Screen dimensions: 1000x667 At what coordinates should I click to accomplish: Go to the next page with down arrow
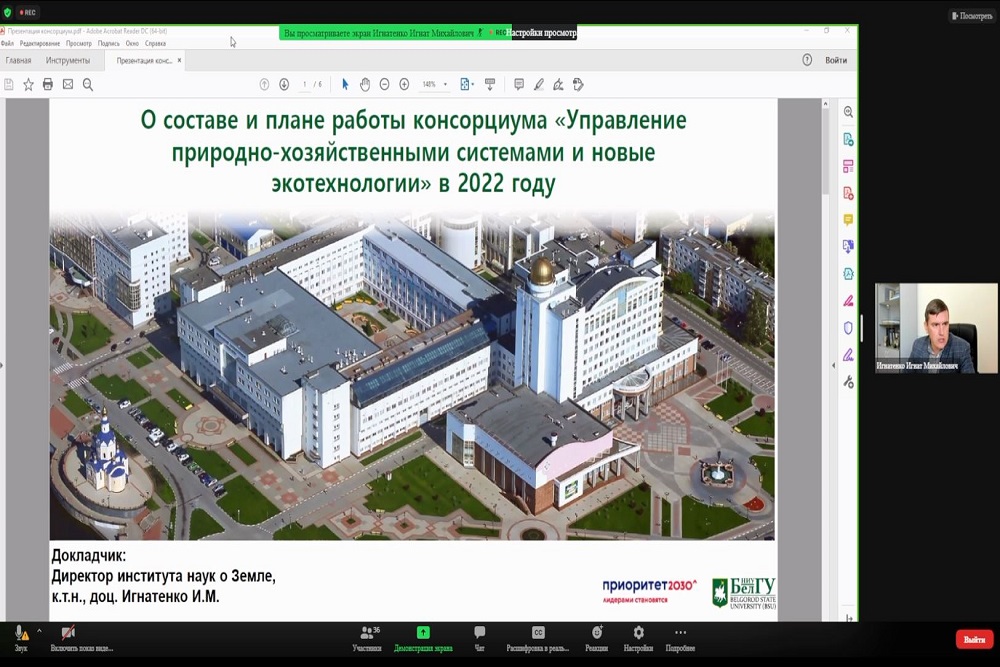(284, 85)
